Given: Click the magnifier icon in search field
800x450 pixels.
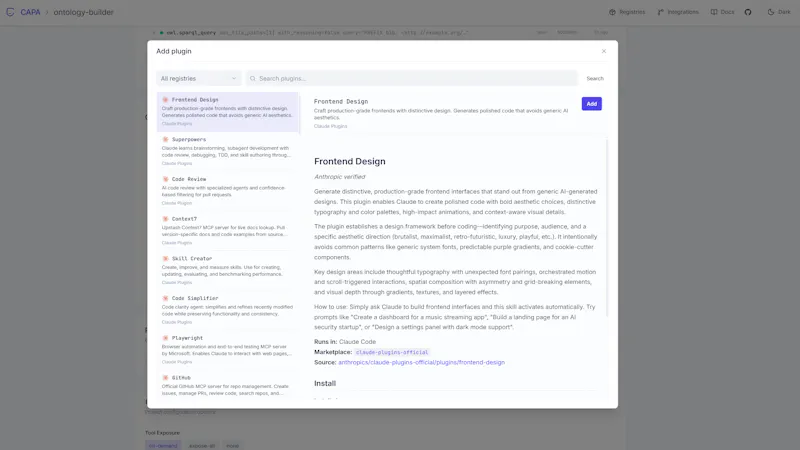Looking at the screenshot, I should pyautogui.click(x=253, y=79).
